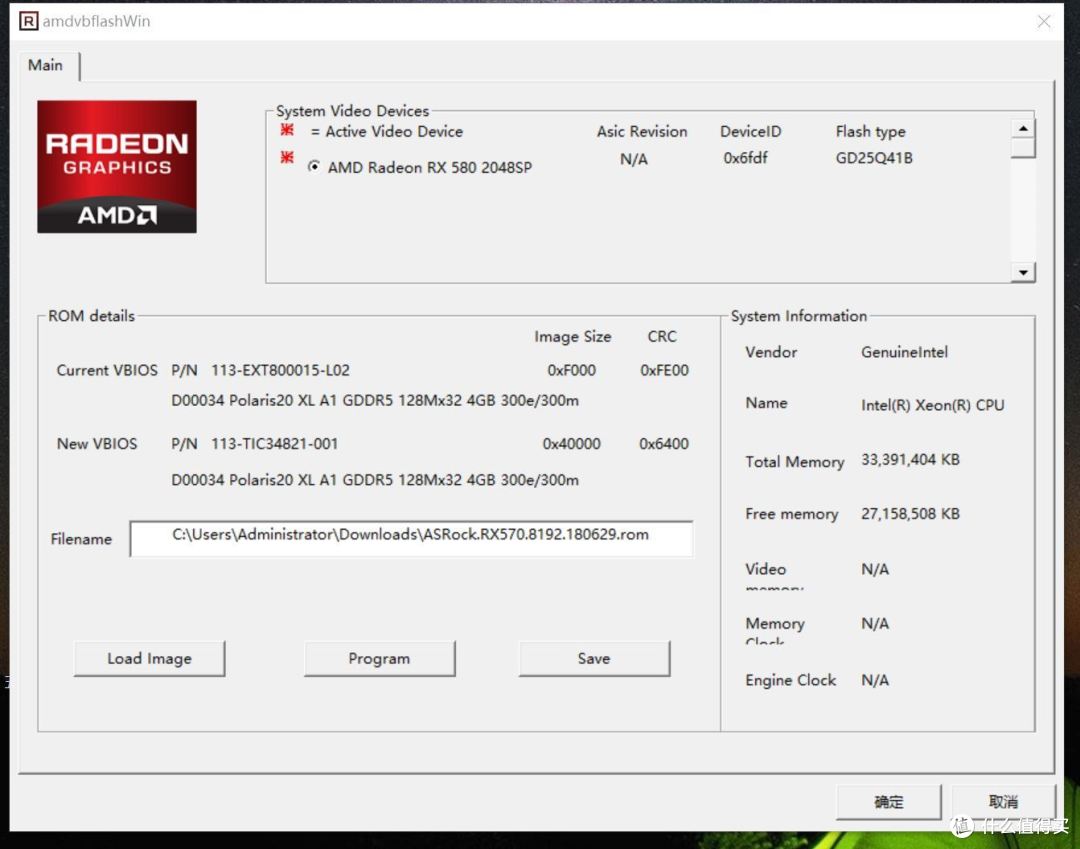Click the device list scroll up arrow
Screen dimensions: 1080x849
[1024, 129]
